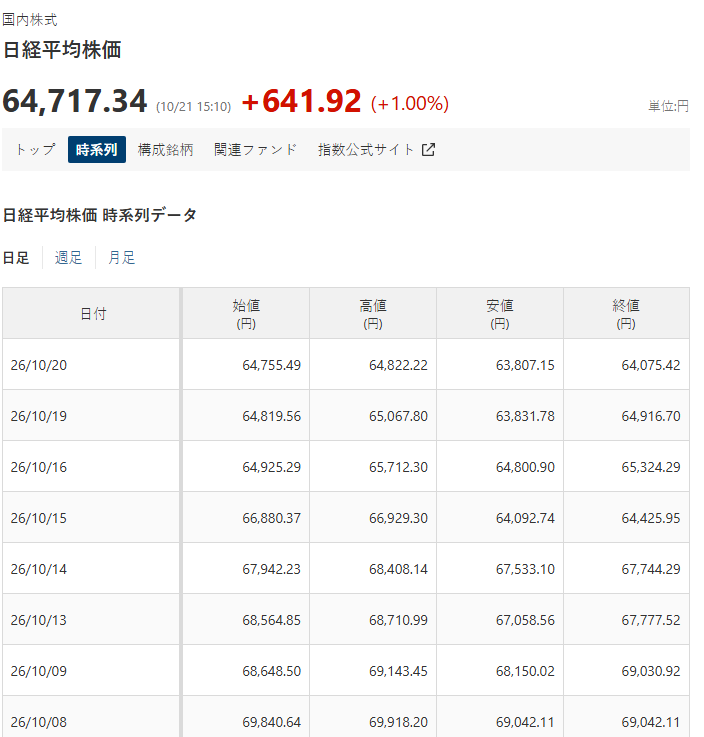704x737 pixels.
Task: Select the 日足 daily view
Action: click(16, 258)
